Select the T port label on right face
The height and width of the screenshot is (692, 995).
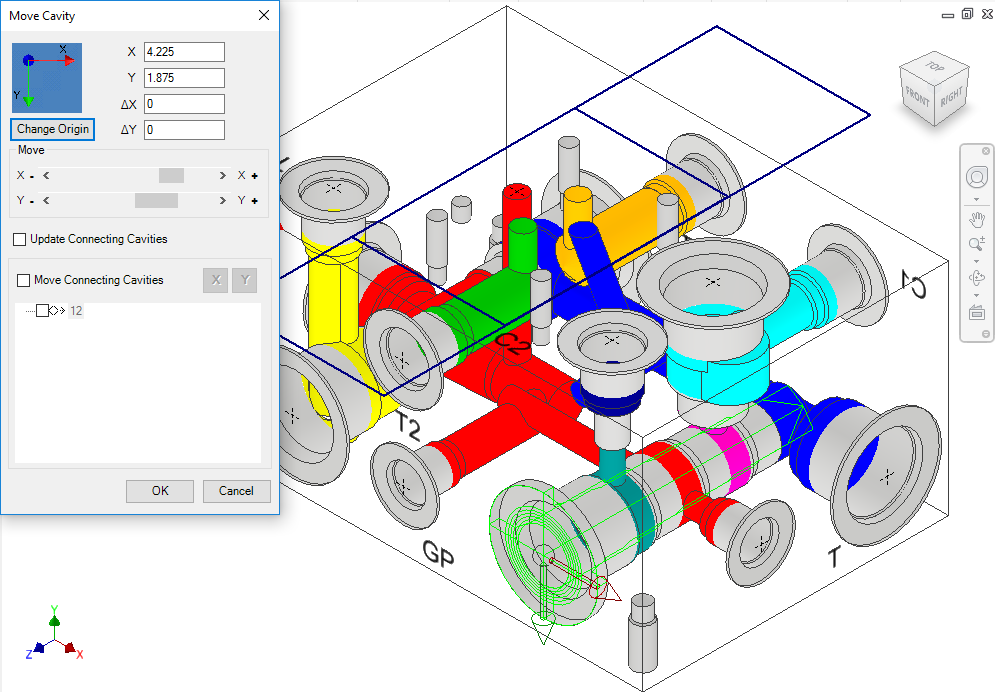[x=835, y=556]
